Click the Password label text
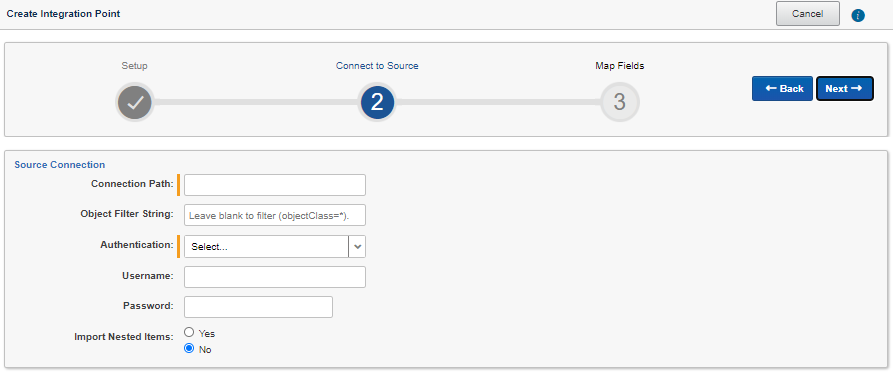 point(148,306)
